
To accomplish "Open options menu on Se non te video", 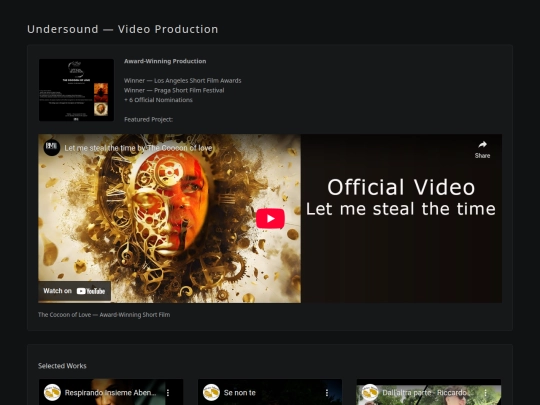I will 327,393.
